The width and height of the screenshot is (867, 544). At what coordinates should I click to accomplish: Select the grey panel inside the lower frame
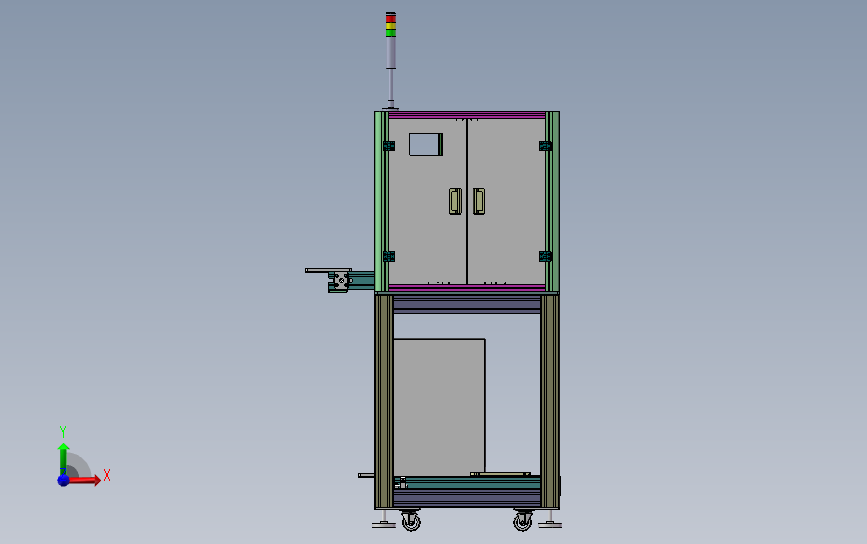[440, 407]
